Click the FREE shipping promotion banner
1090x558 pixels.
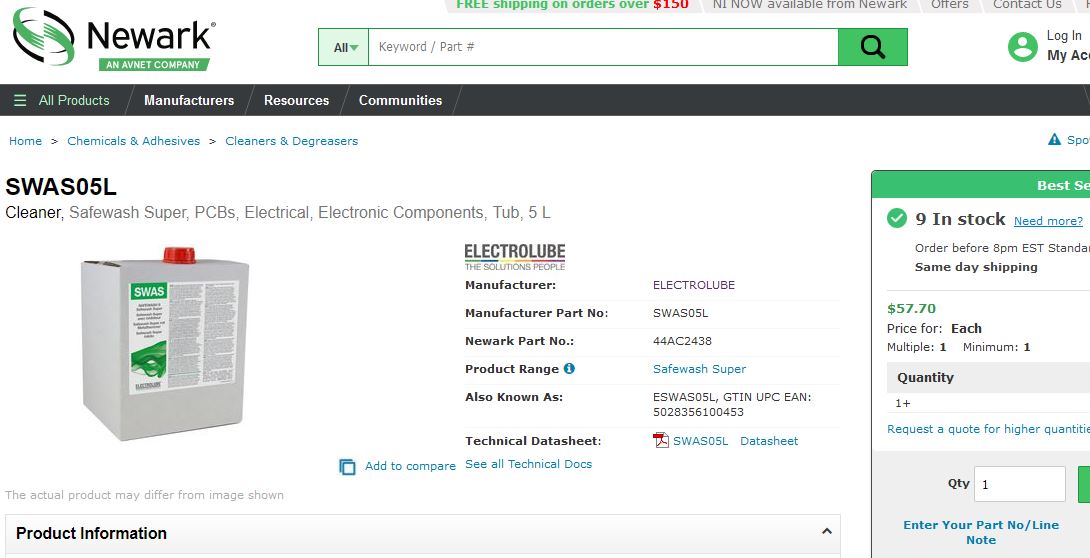tap(572, 5)
